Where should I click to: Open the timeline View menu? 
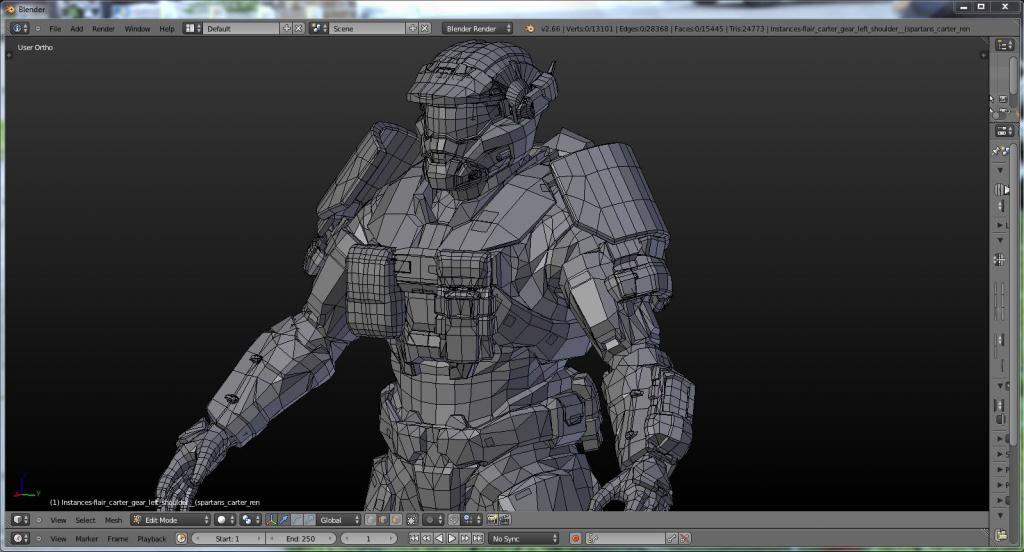coord(58,538)
